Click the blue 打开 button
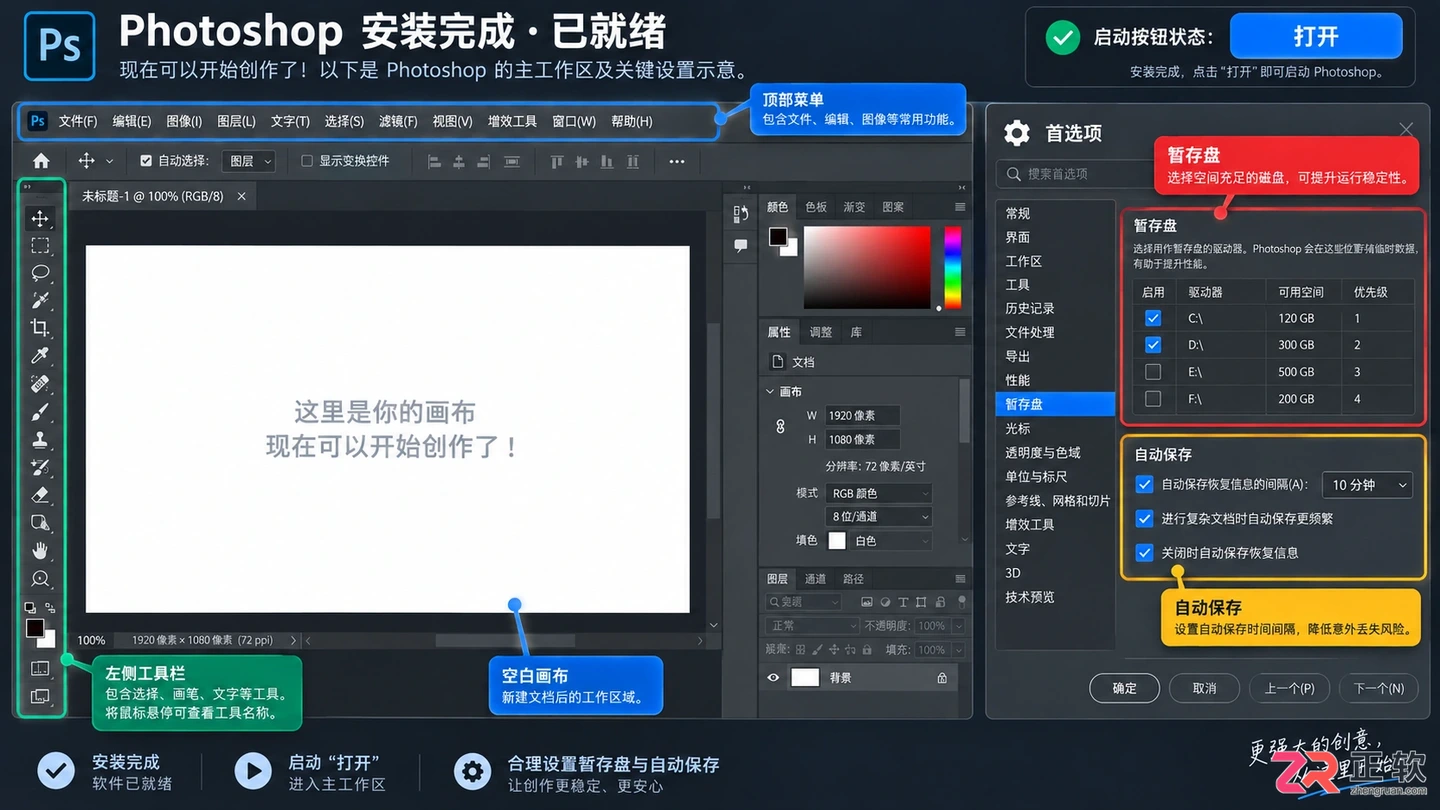Image resolution: width=1440 pixels, height=810 pixels. click(x=1316, y=37)
